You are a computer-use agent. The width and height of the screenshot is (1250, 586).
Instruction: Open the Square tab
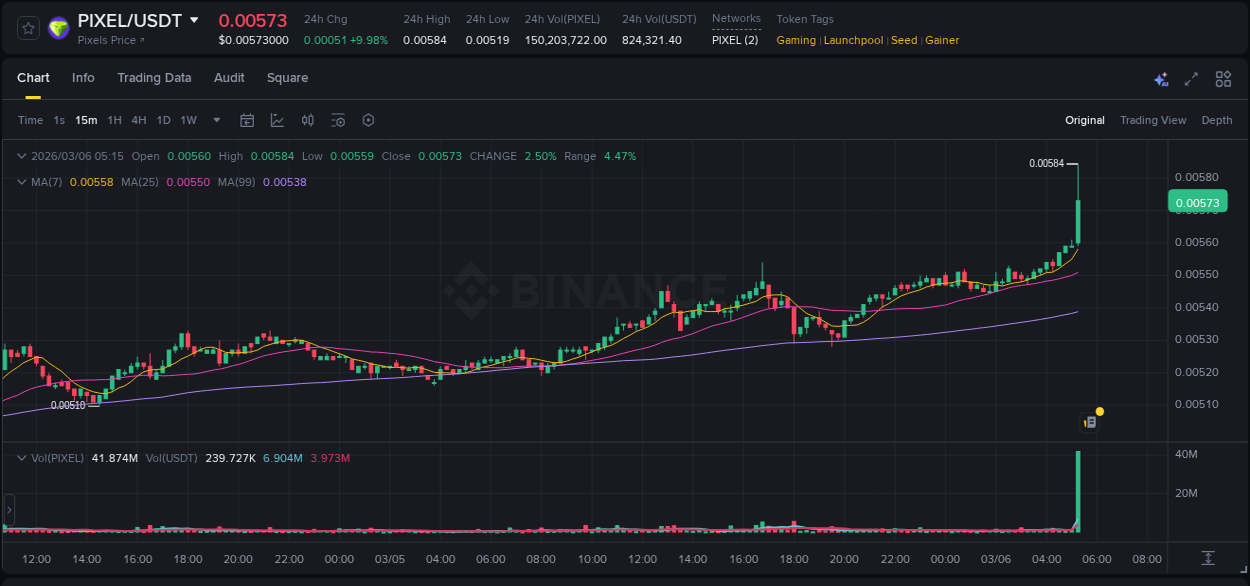coord(287,78)
